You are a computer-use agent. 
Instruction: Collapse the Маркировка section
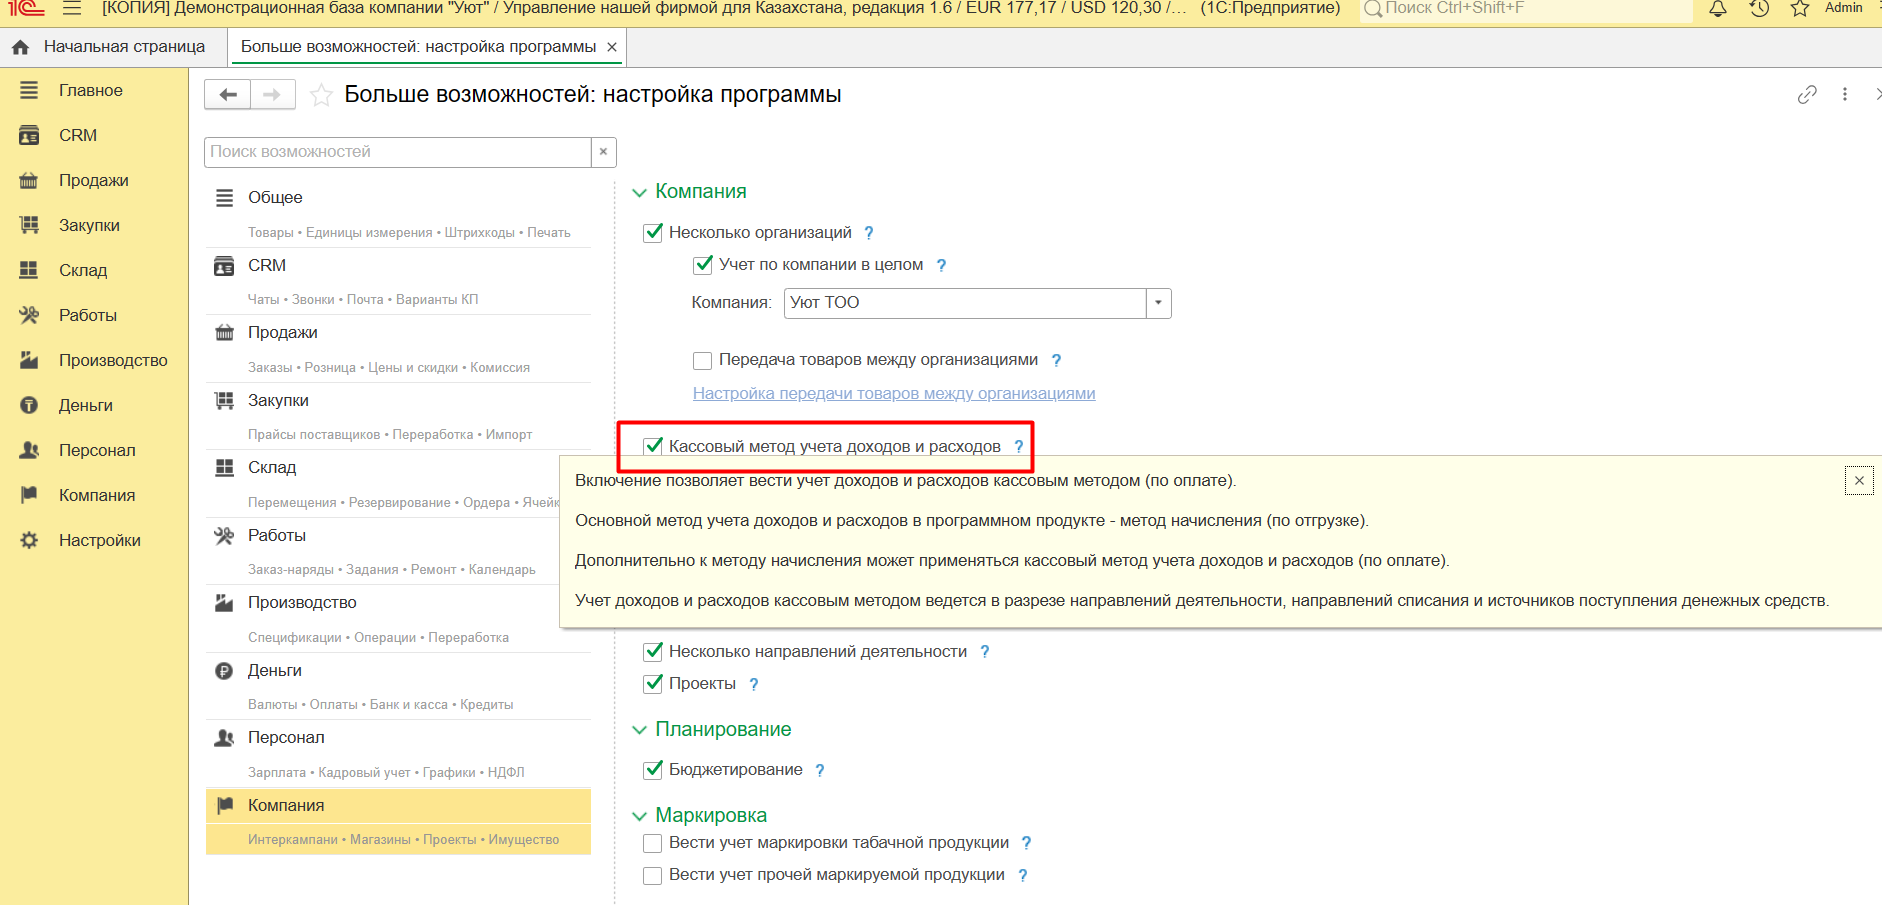point(640,816)
